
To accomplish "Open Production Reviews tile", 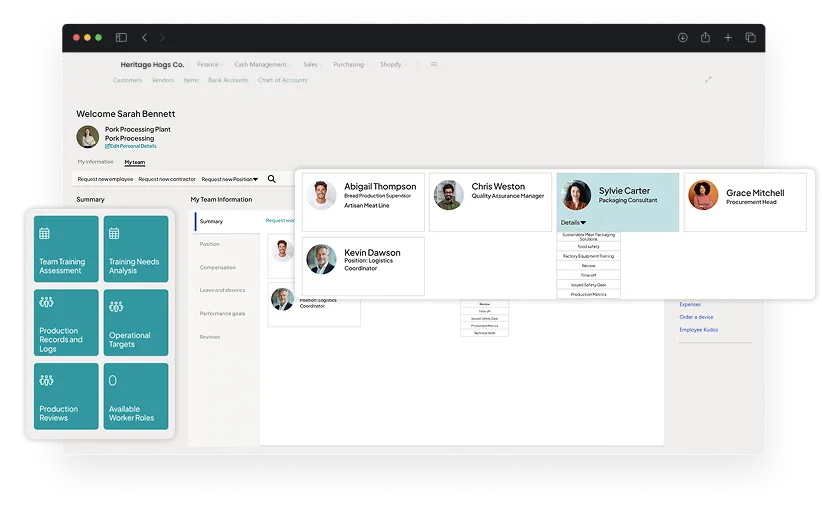I will click(66, 396).
